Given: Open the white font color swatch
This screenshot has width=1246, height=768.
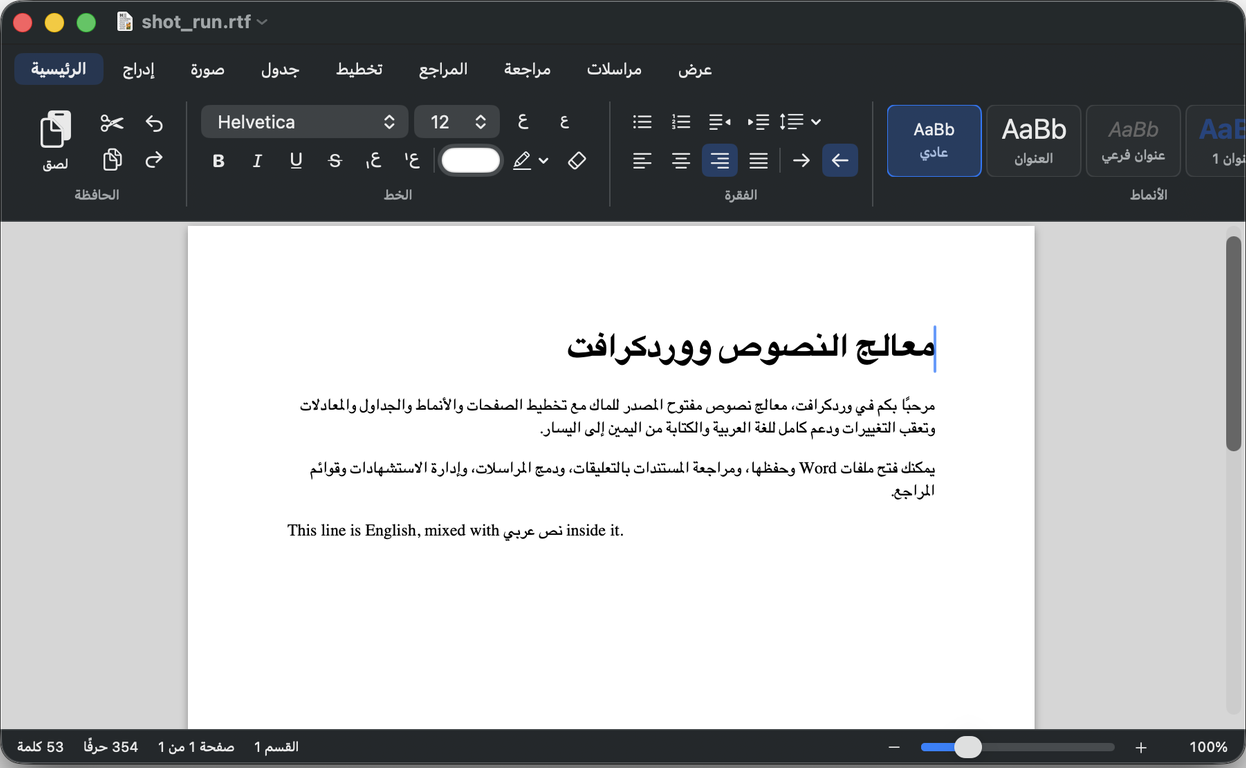Looking at the screenshot, I should (x=470, y=161).
